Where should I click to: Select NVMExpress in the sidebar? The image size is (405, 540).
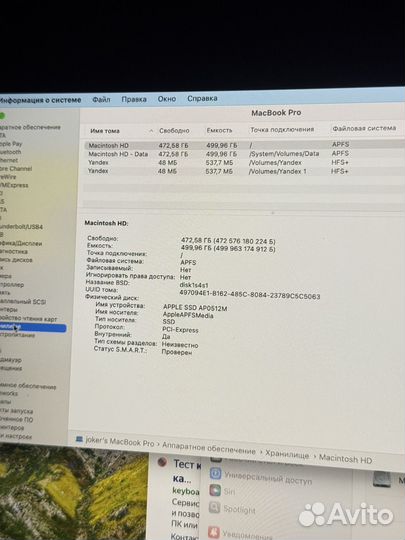(x=14, y=185)
